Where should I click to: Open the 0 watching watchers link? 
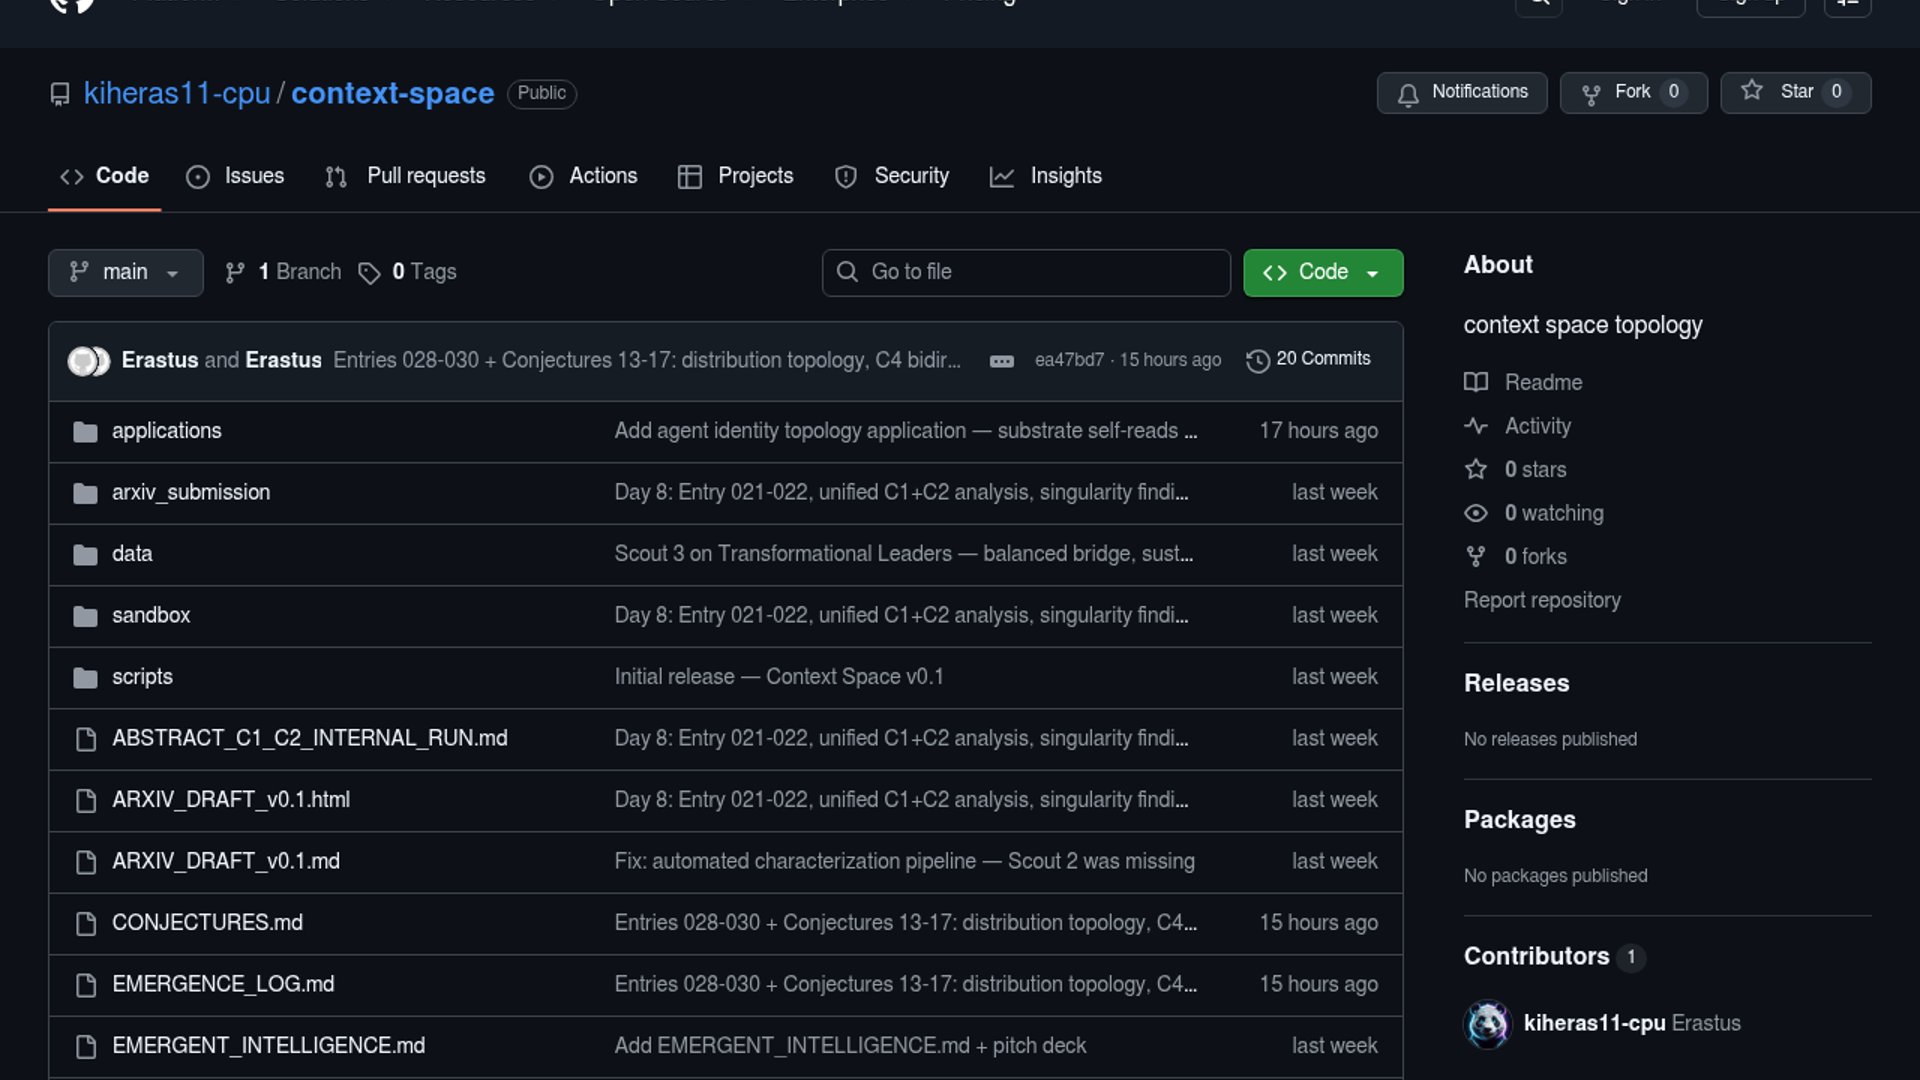pyautogui.click(x=1553, y=513)
